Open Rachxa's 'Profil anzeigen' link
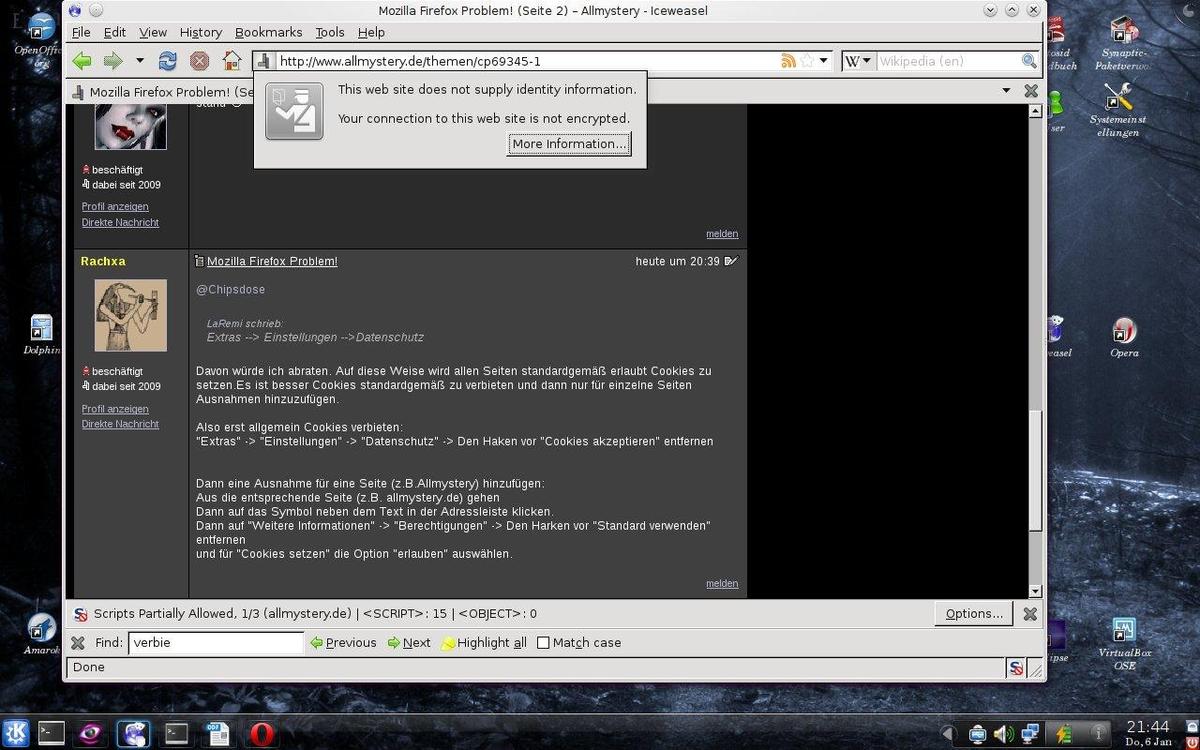The width and height of the screenshot is (1200, 750). coord(115,409)
